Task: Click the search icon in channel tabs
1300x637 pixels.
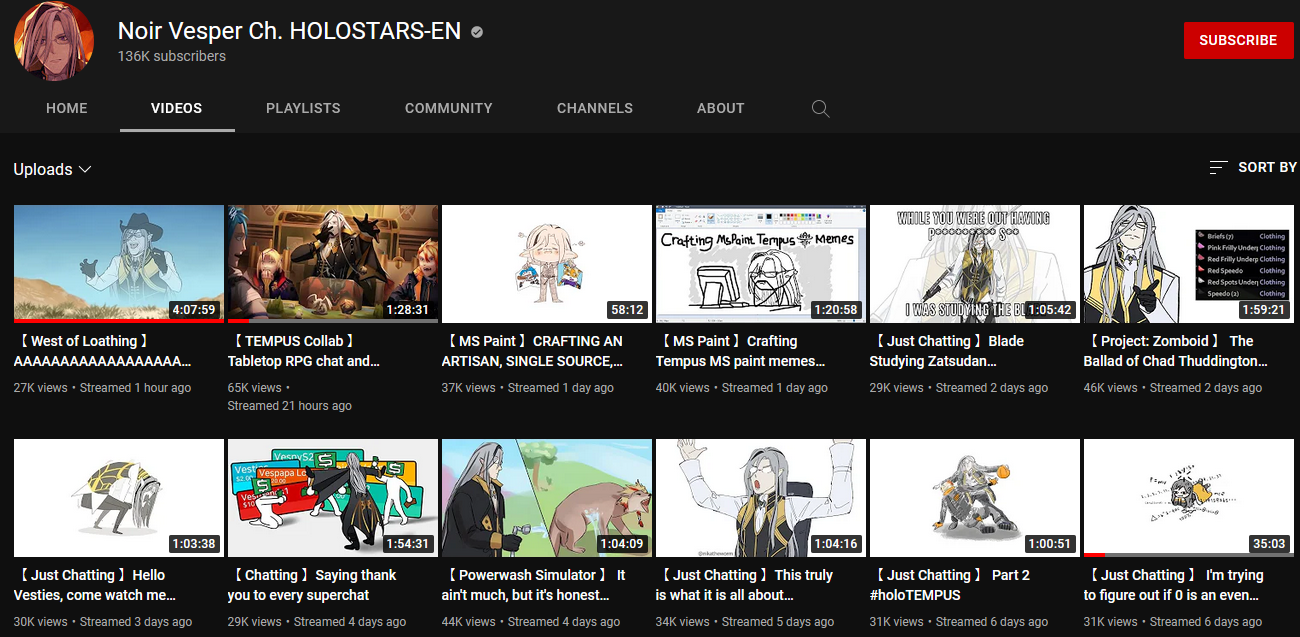Action: 821,108
